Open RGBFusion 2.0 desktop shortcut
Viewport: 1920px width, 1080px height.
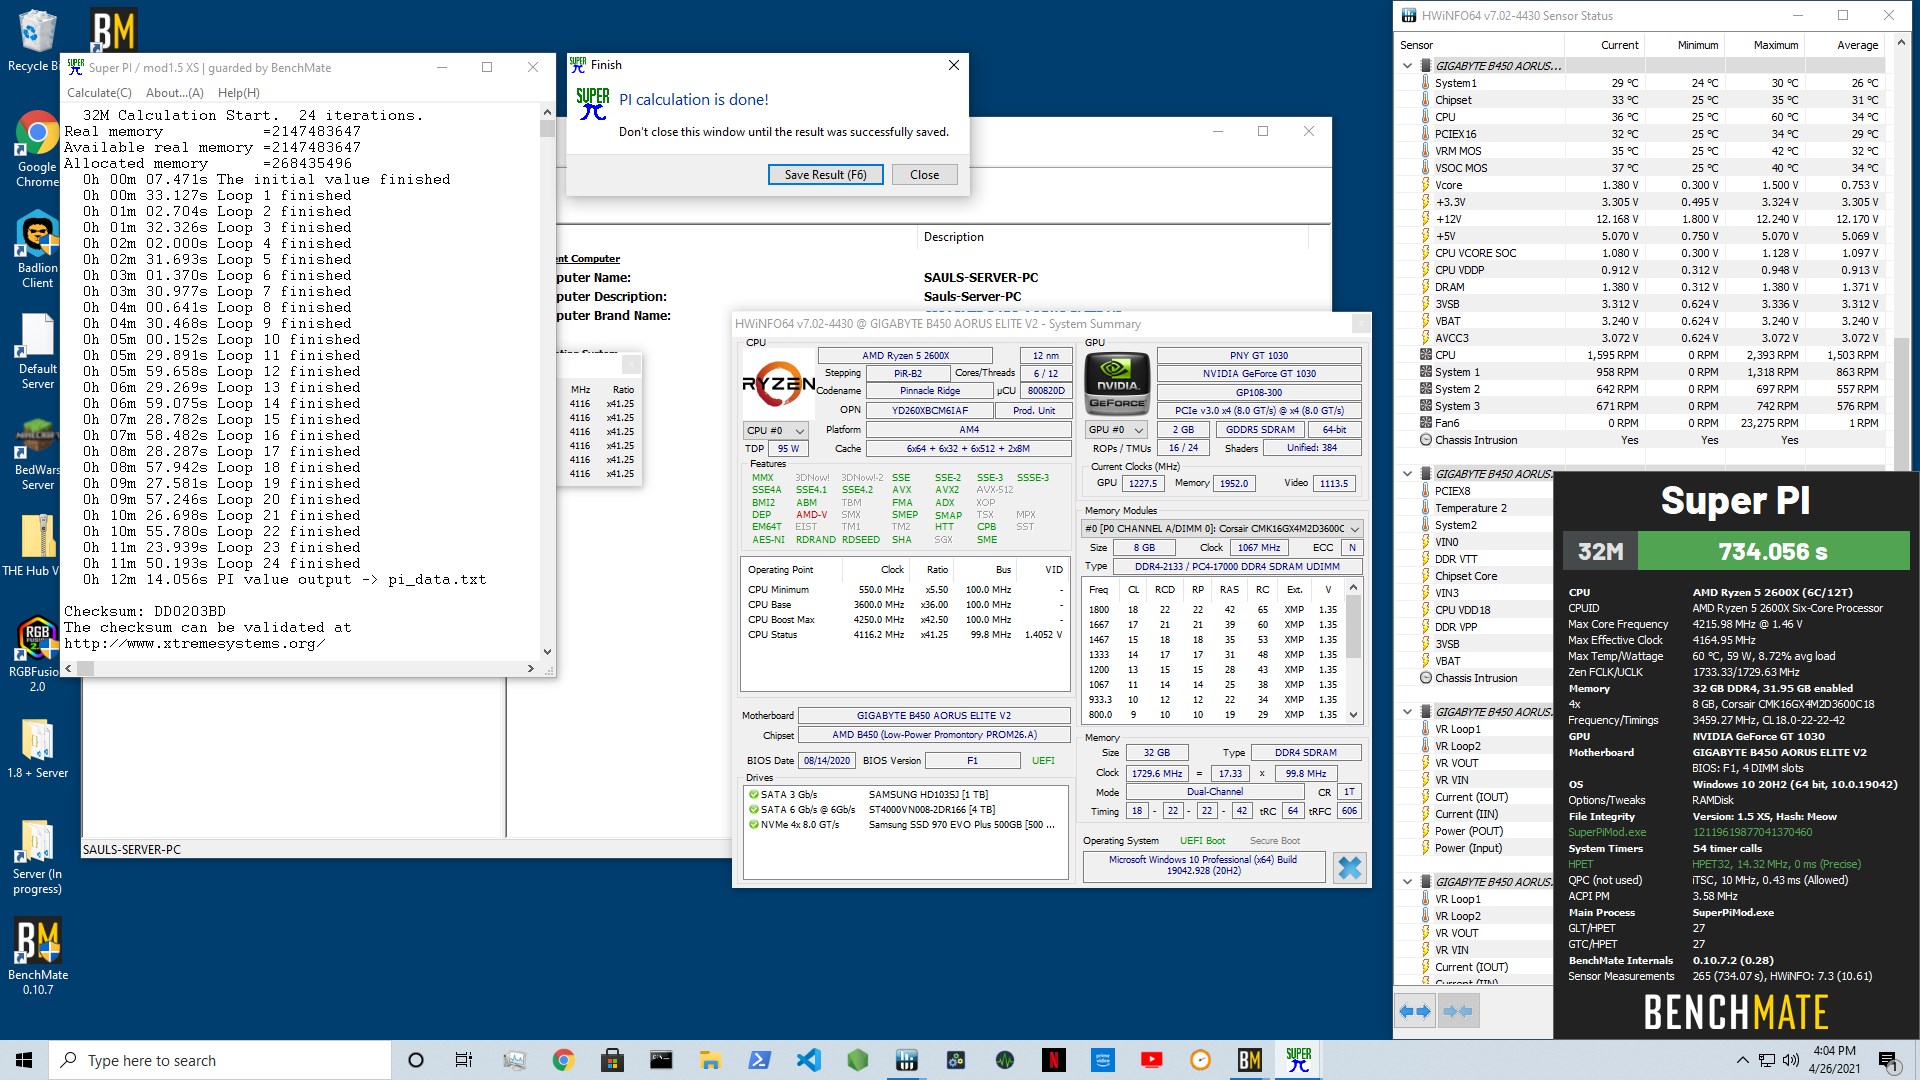tap(37, 655)
